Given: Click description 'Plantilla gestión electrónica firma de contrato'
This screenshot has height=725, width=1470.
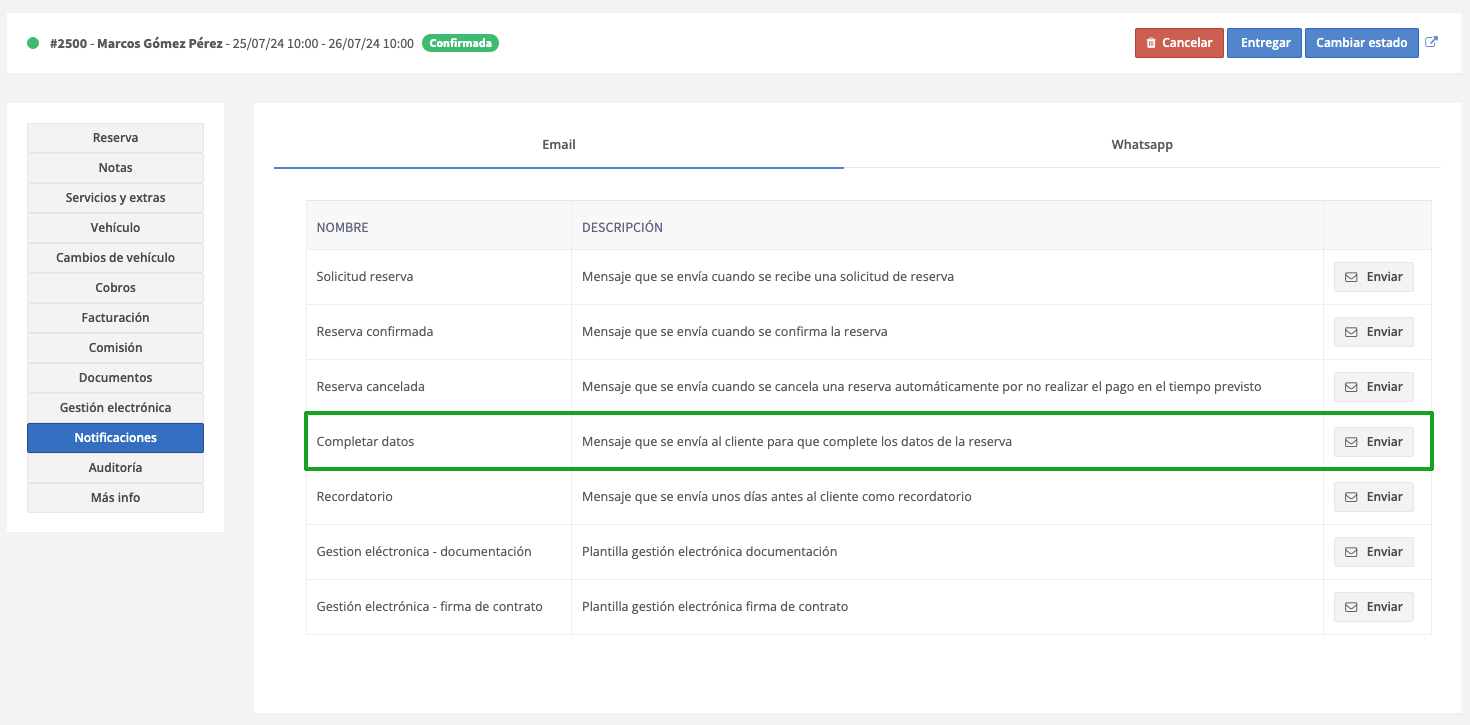Looking at the screenshot, I should 715,607.
